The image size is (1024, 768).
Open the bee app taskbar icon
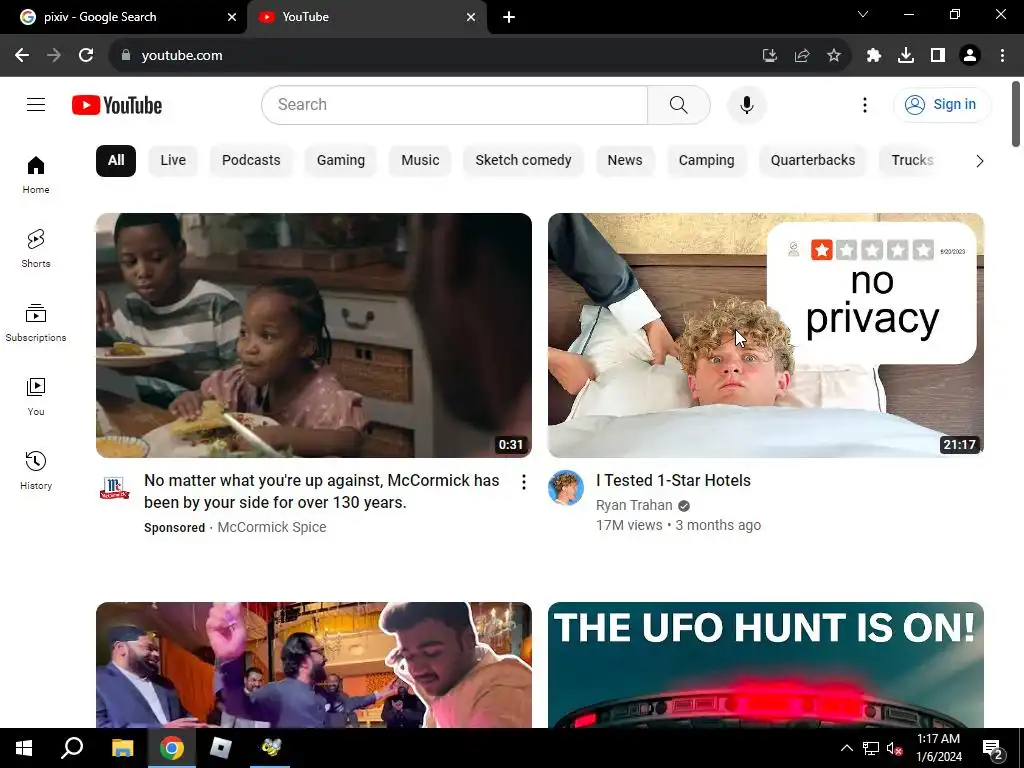(270, 748)
